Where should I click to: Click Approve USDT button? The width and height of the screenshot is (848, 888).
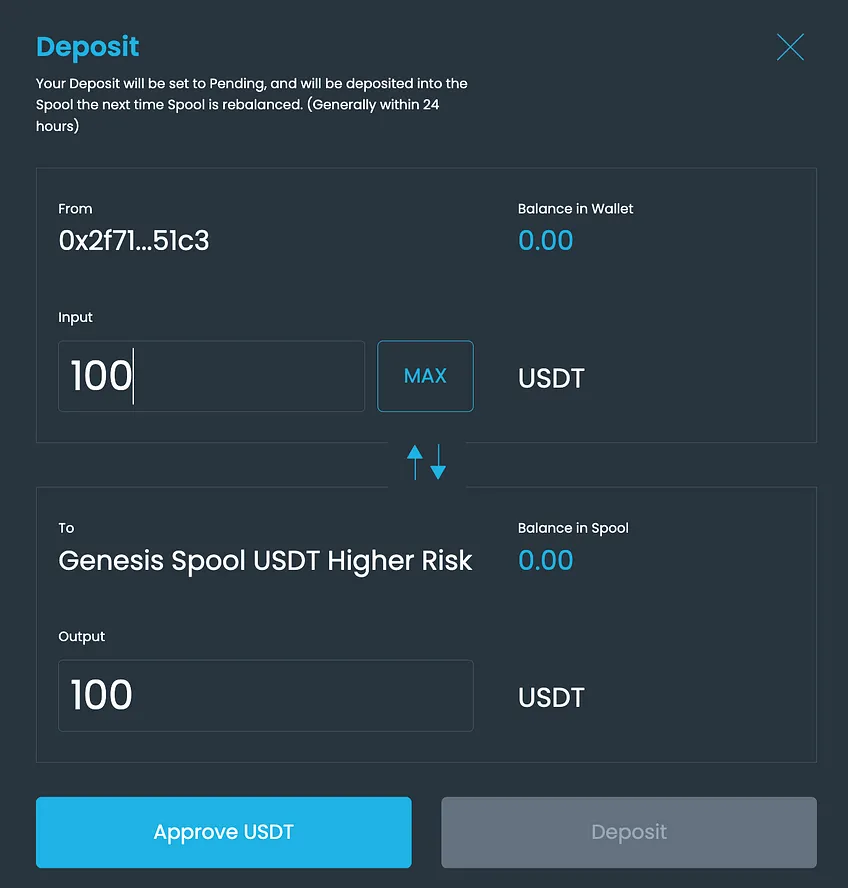click(x=224, y=832)
